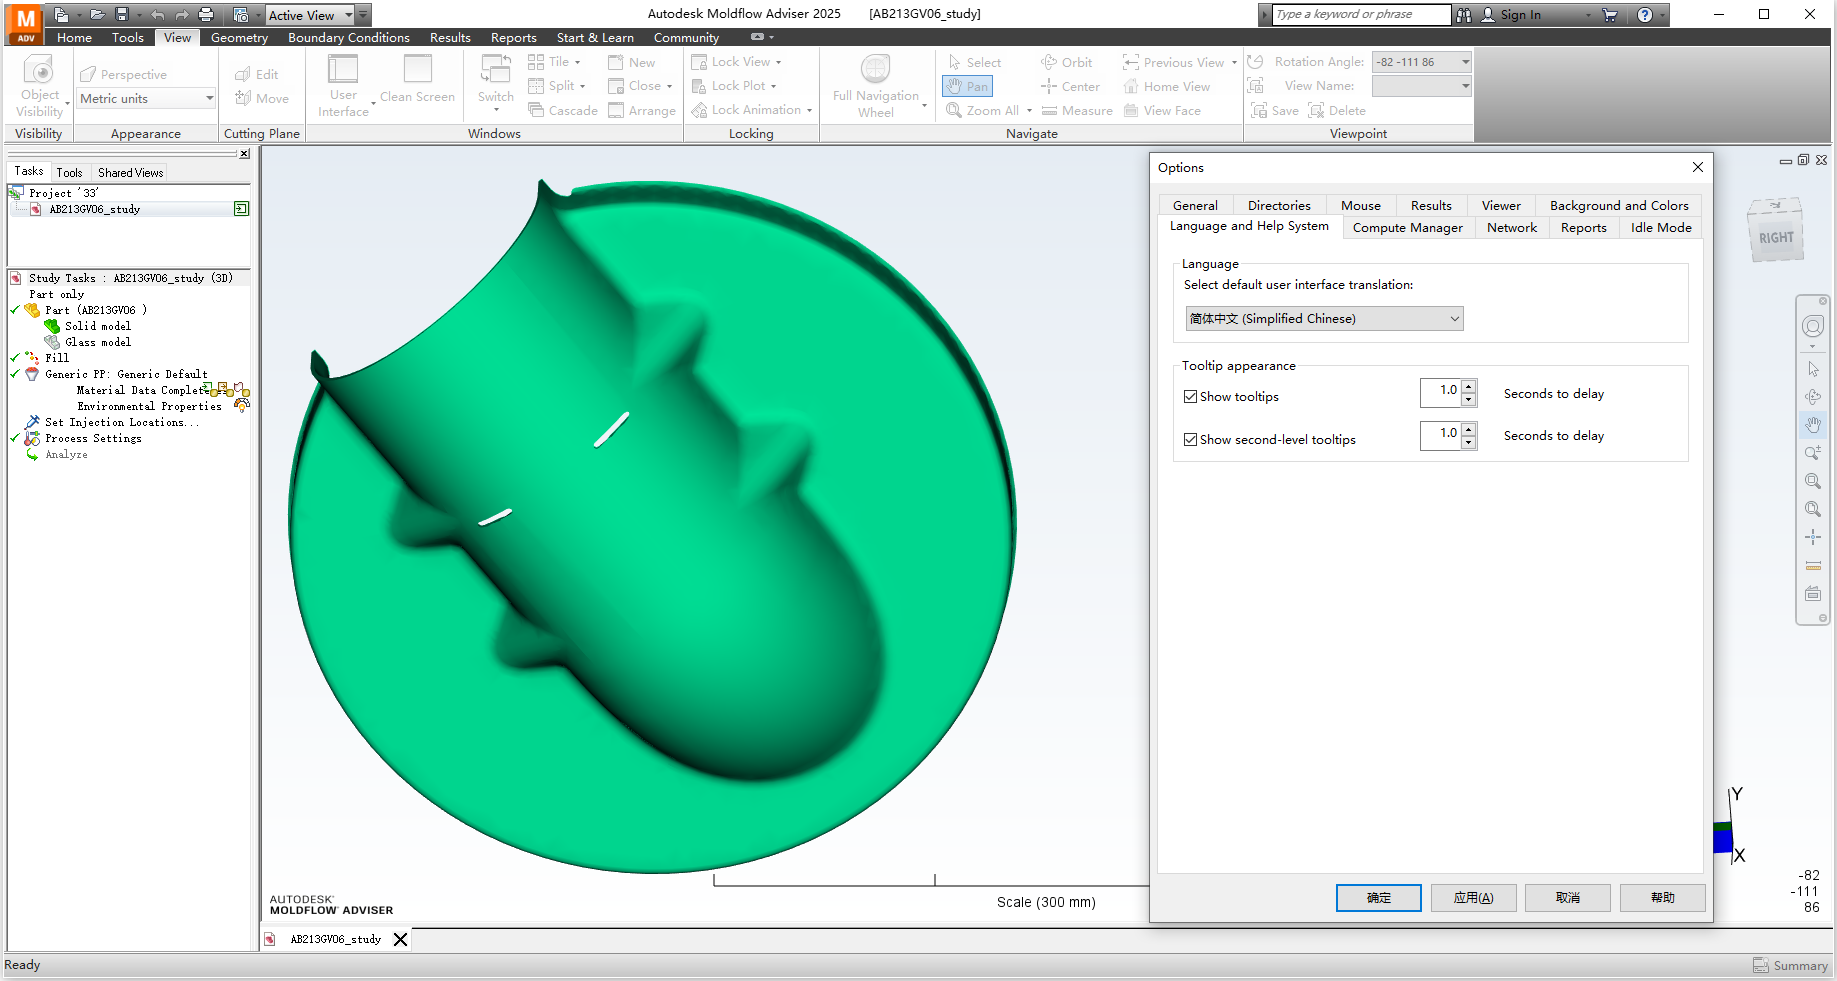This screenshot has height=981, width=1837.
Task: Click the Home View tool
Action: (x=1166, y=87)
